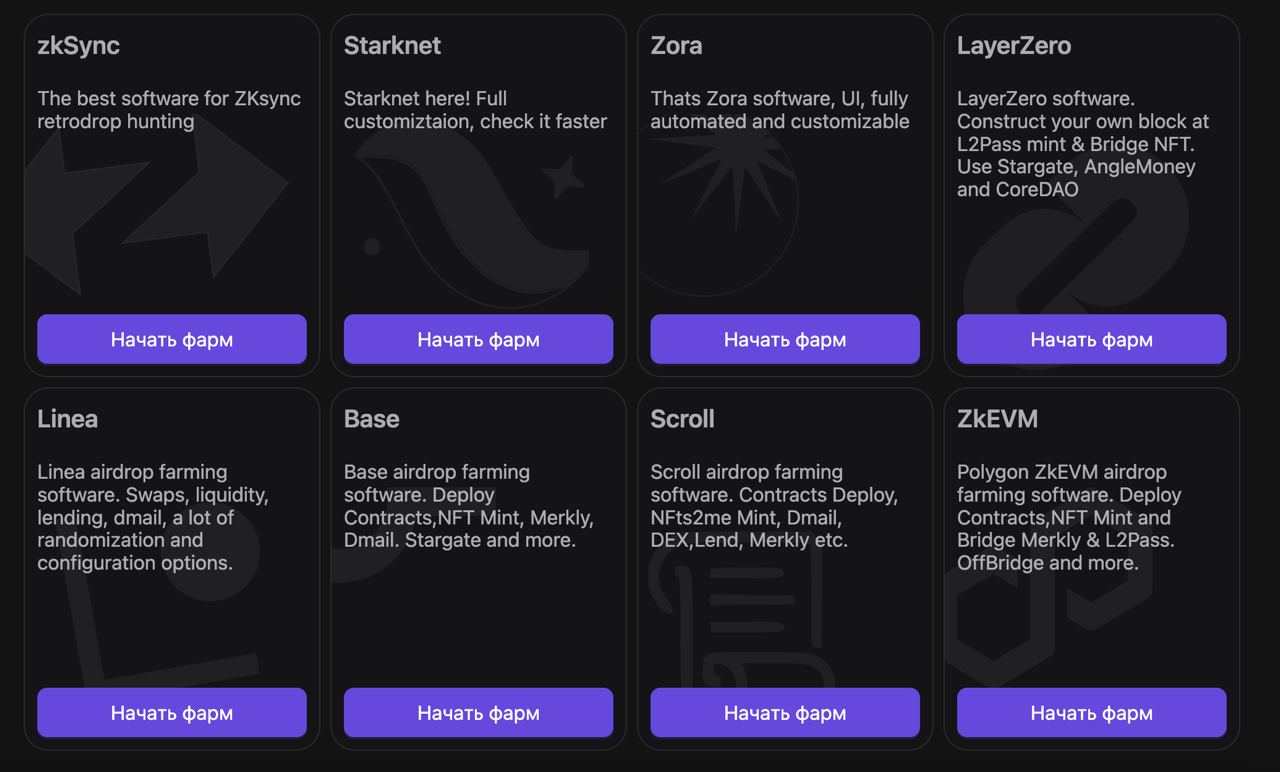Click Начать фарм under ZkEVM
Screen dimensions: 1280x772
pyautogui.click(x=1091, y=712)
